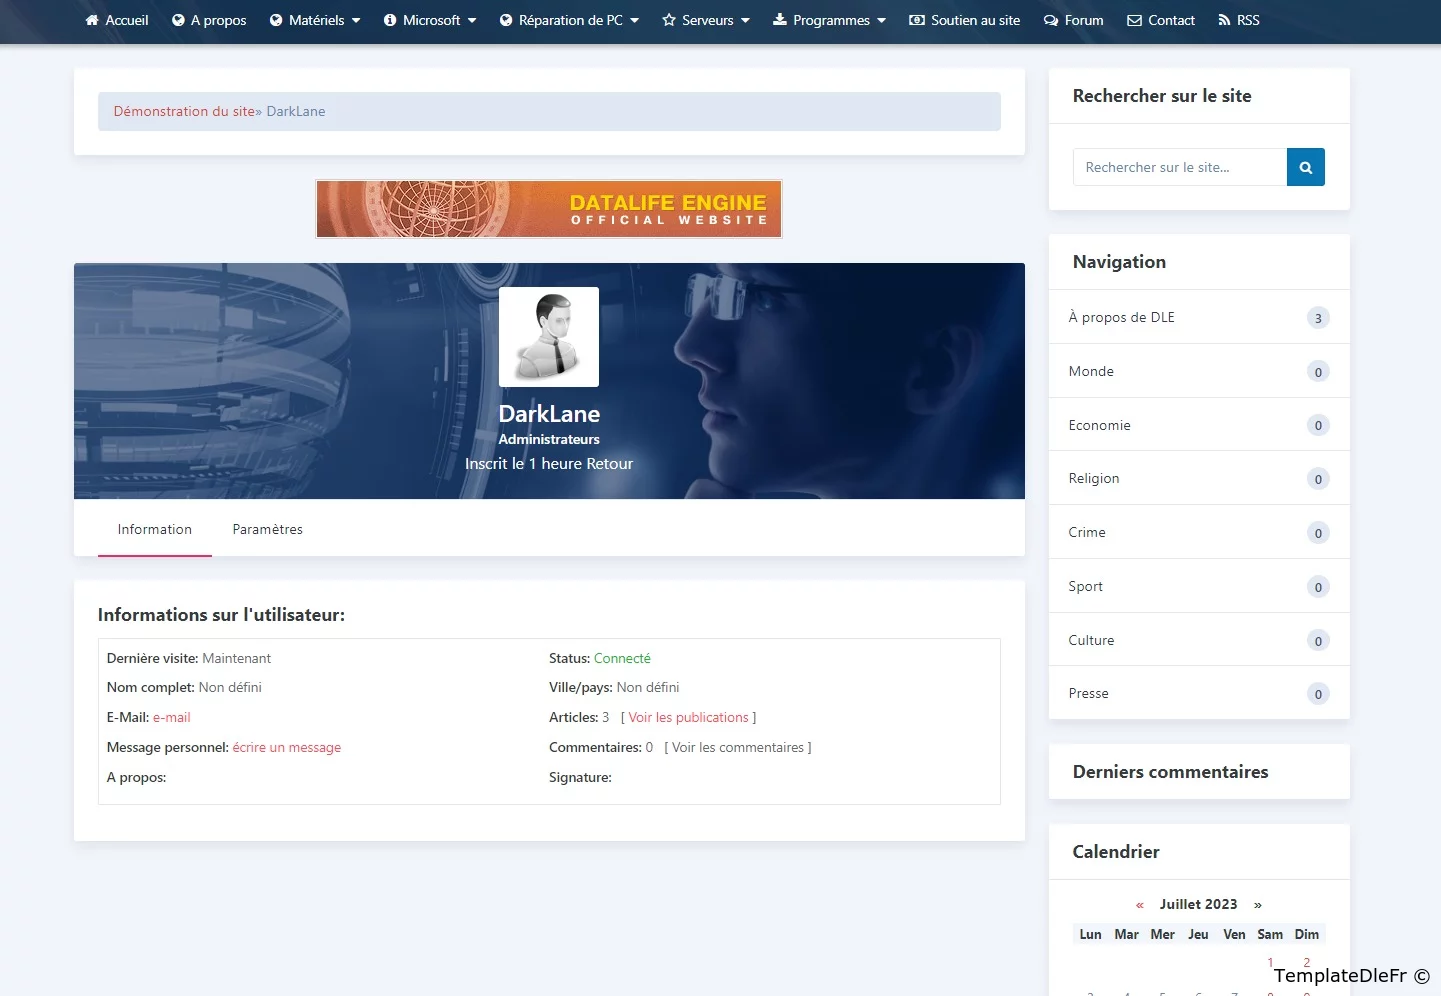Click the home icon beside Accueil
This screenshot has height=996, width=1441.
[92, 20]
